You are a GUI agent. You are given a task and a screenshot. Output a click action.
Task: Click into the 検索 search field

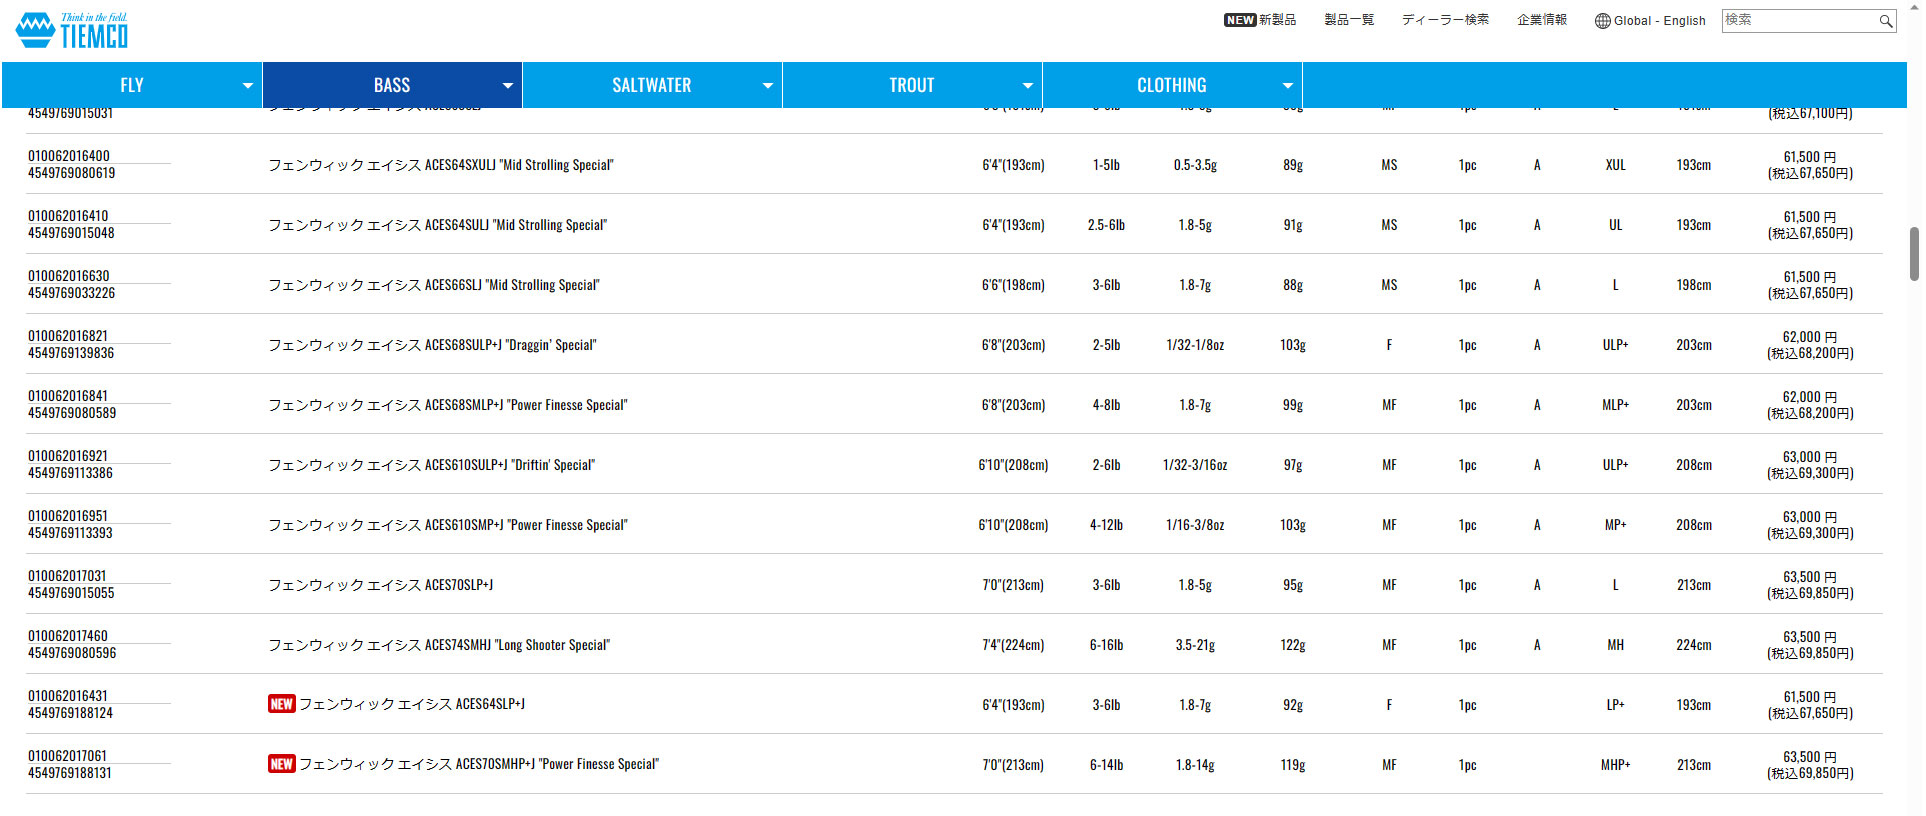pos(1798,20)
